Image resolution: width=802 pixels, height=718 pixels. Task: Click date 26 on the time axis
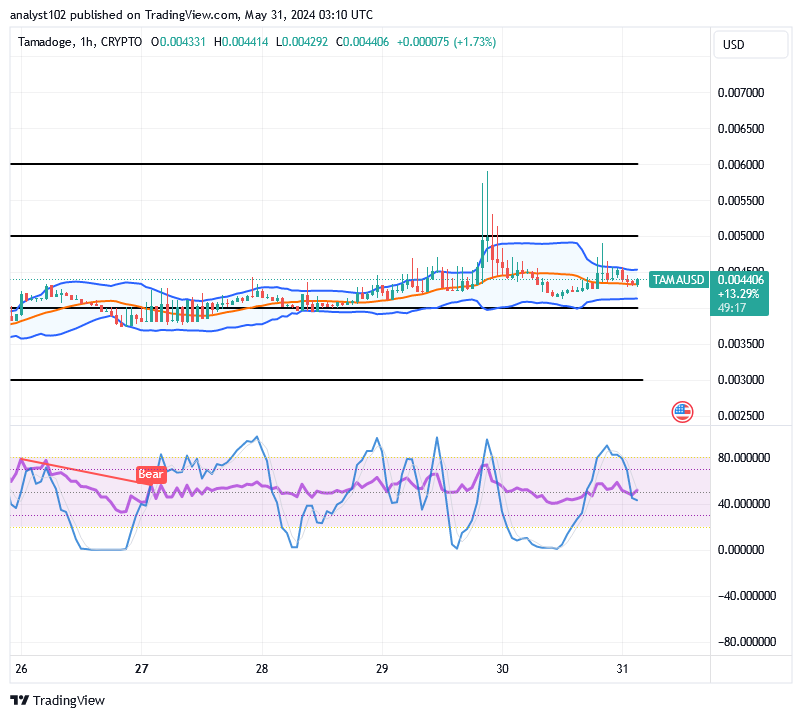[x=21, y=669]
